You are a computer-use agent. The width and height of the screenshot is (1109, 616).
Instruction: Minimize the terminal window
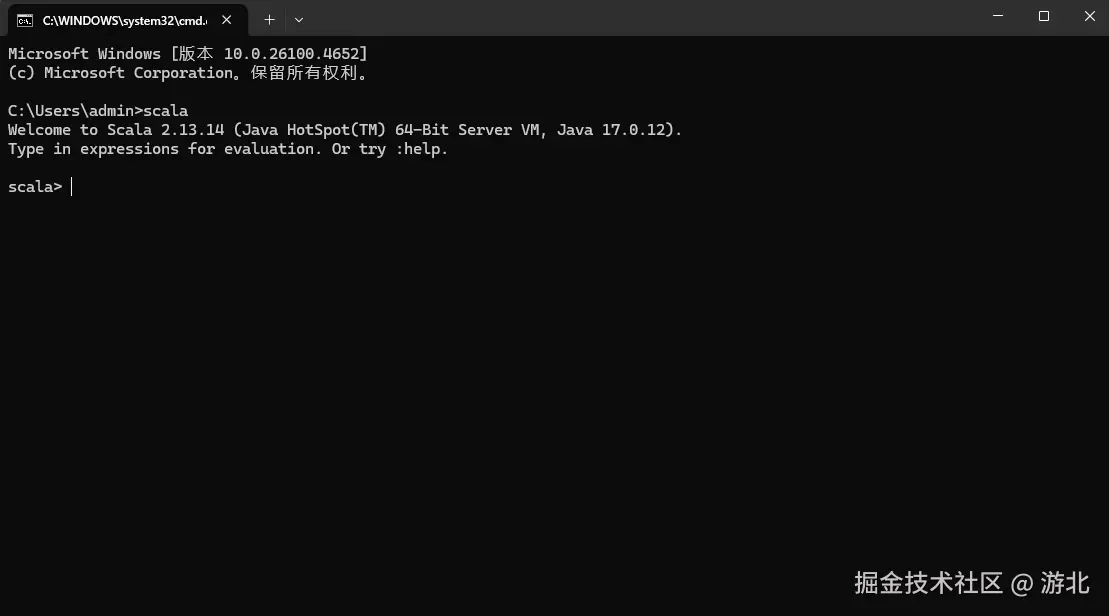(998, 16)
